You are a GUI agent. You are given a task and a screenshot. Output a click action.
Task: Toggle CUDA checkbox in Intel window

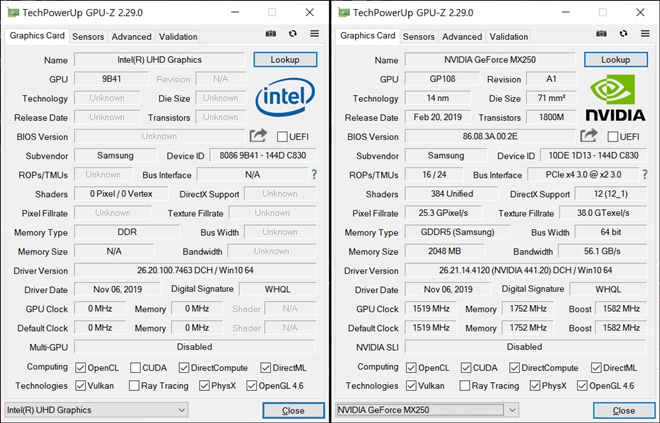[135, 368]
